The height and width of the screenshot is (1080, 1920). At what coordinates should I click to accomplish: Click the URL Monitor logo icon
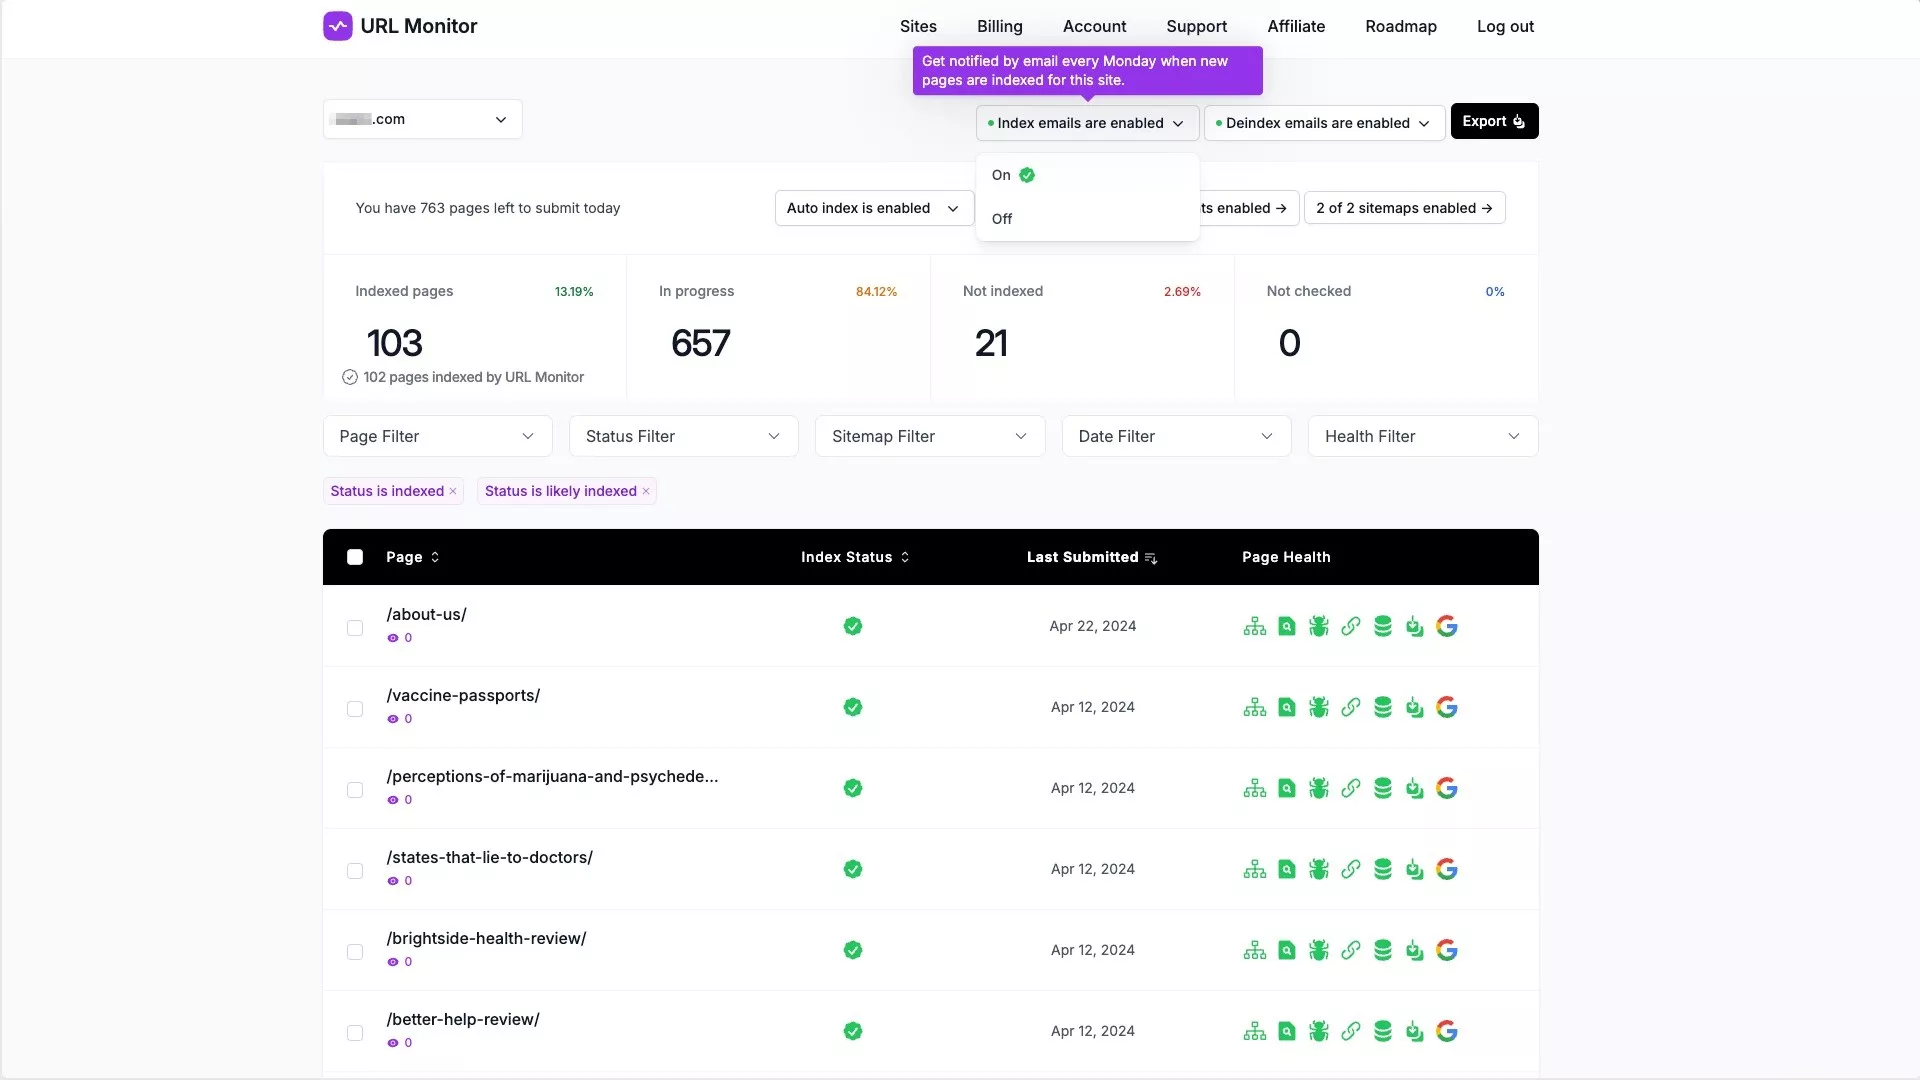click(338, 26)
